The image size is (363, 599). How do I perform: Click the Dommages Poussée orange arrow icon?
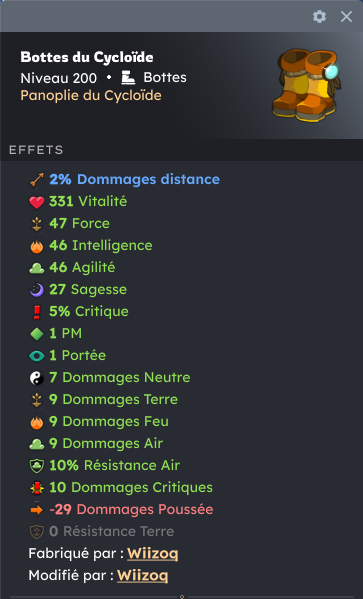click(x=37, y=510)
